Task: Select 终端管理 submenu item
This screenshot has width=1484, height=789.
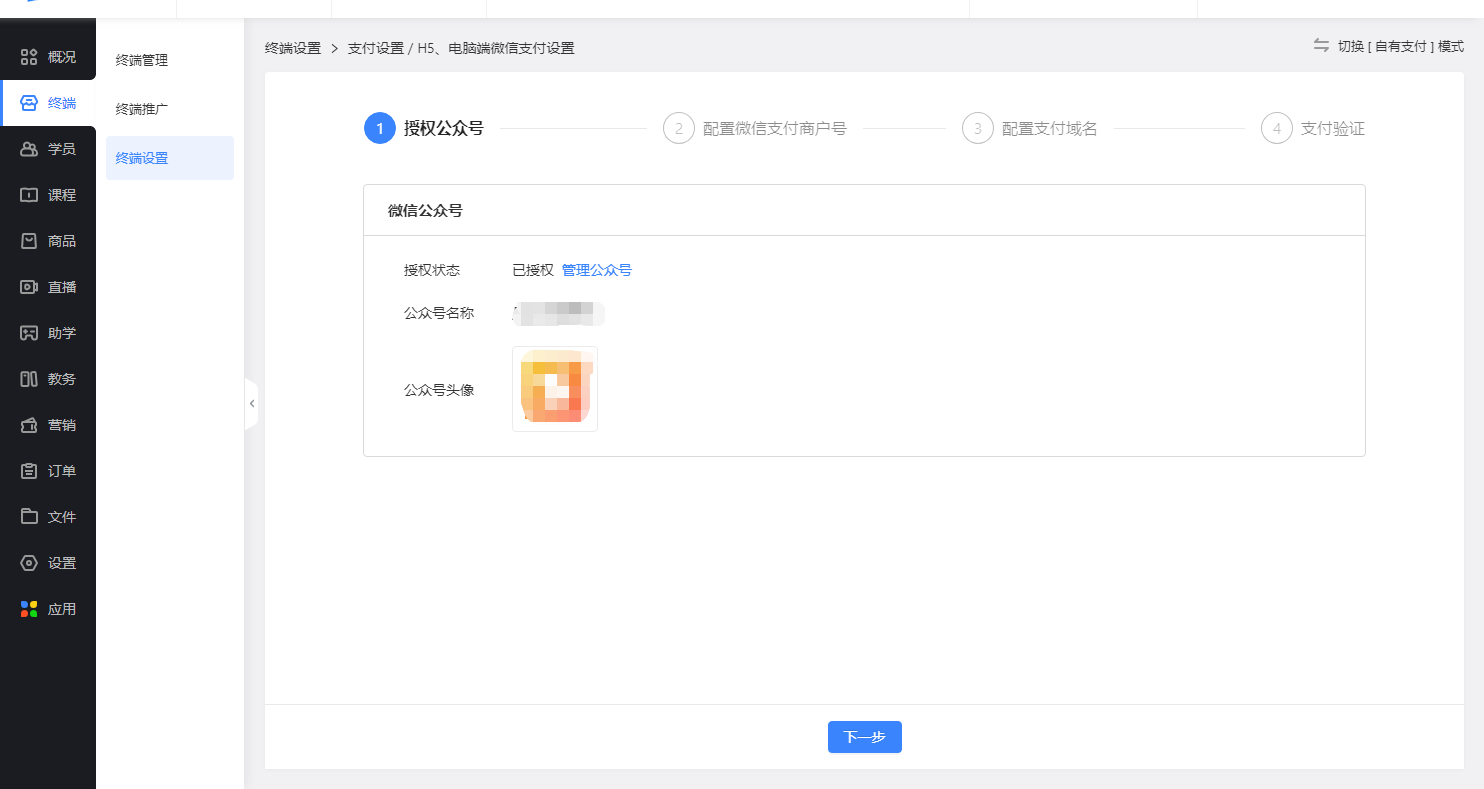Action: click(142, 60)
